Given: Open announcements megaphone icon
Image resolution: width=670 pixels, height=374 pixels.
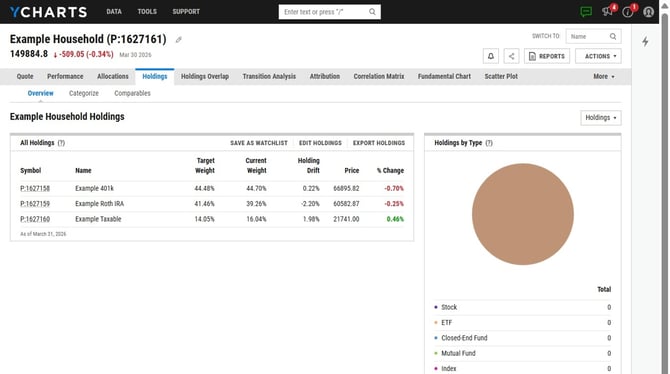Looking at the screenshot, I should click(x=607, y=12).
